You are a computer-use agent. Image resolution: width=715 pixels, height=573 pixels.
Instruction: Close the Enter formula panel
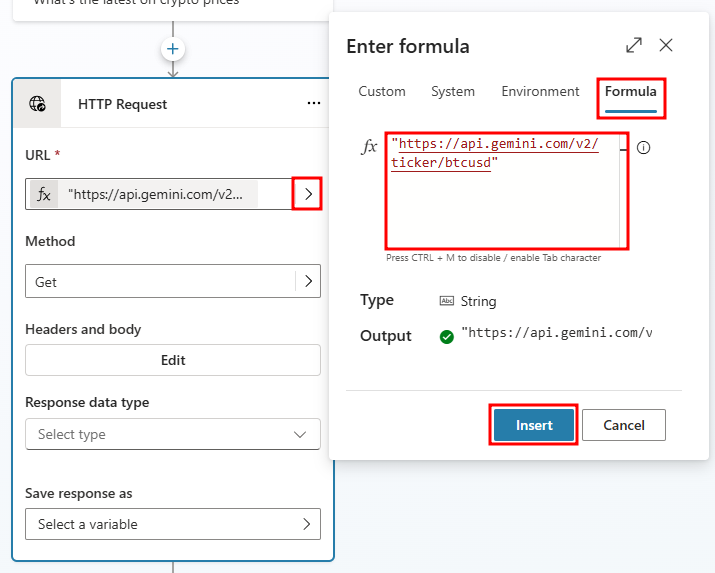point(666,45)
